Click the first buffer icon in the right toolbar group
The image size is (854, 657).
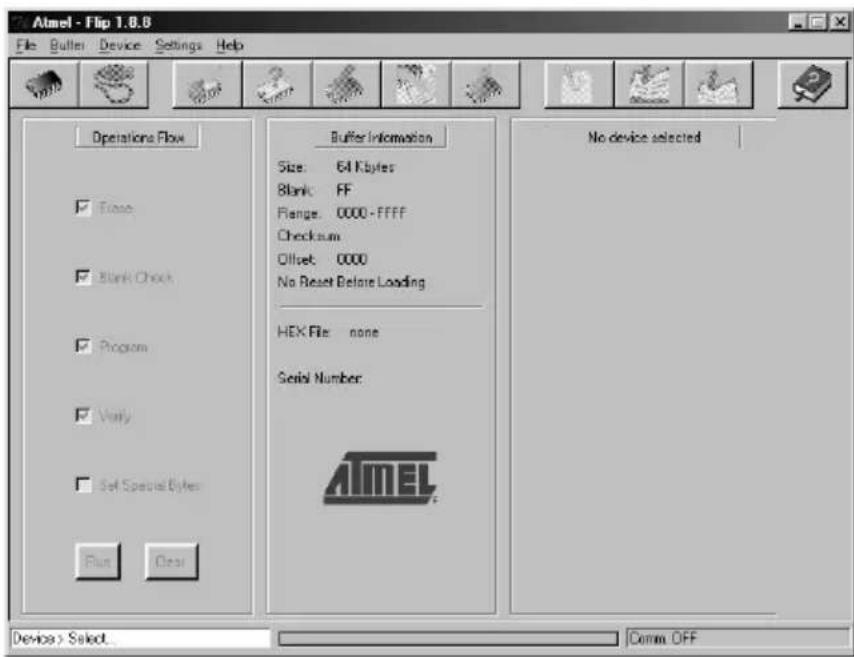pos(579,84)
